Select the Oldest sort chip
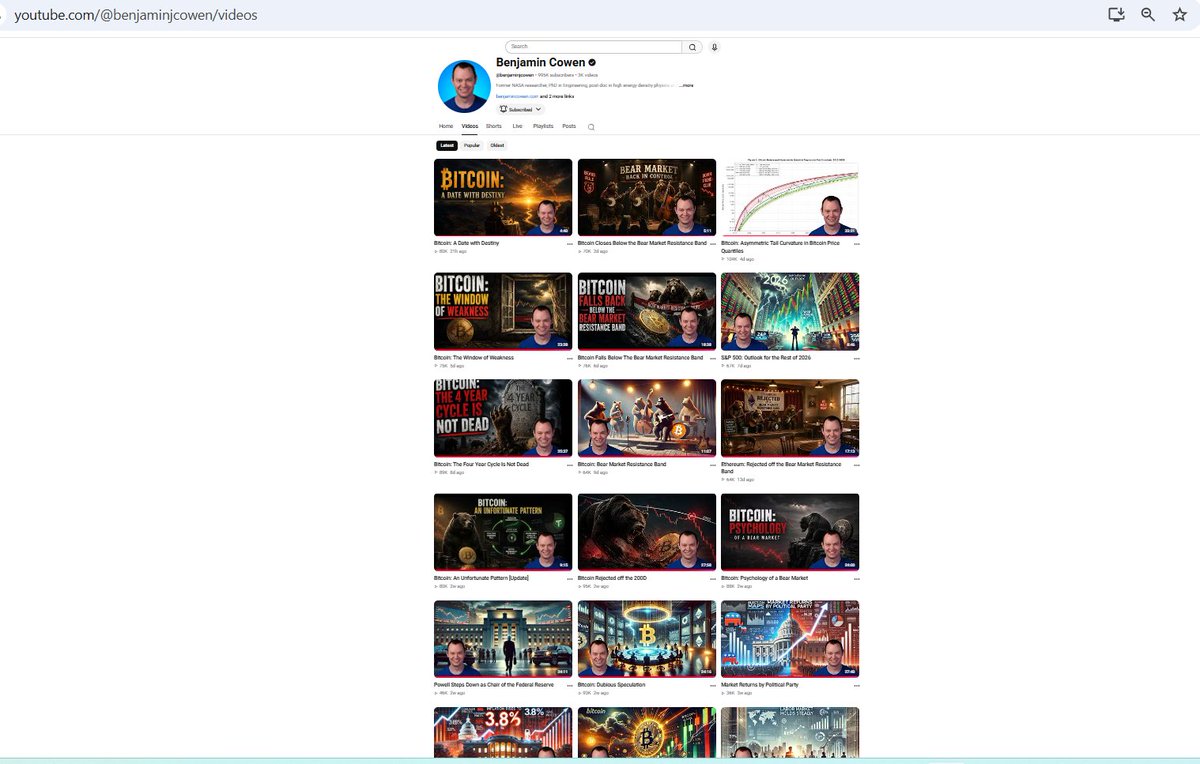 (497, 146)
